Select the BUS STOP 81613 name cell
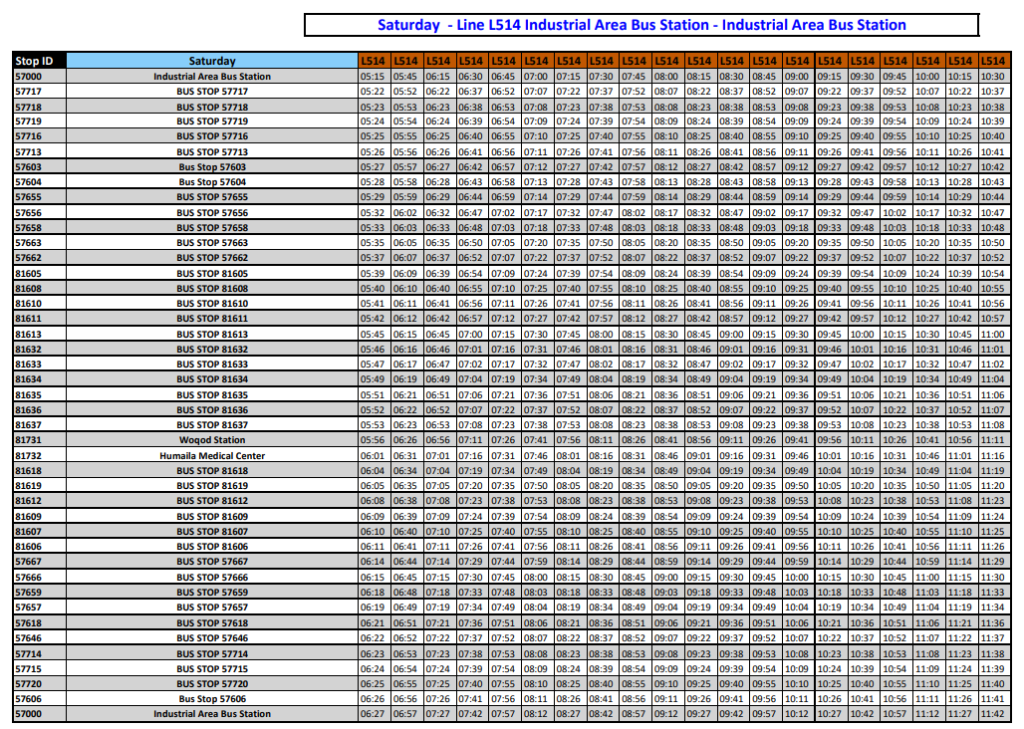The image size is (1024, 729). coord(212,334)
